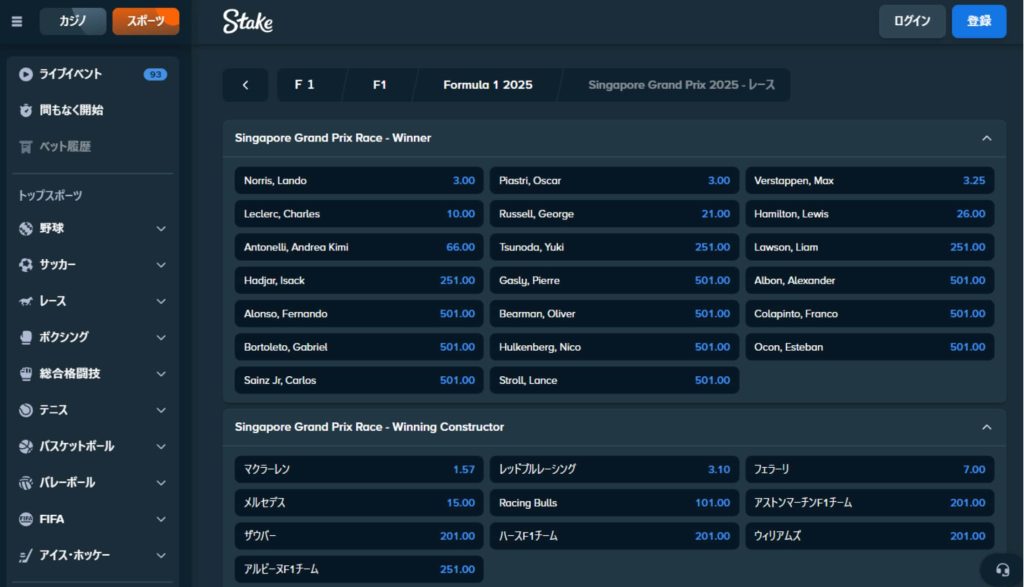Bet on Norris, Lando at 3.00
The height and width of the screenshot is (587, 1024).
click(x=359, y=181)
